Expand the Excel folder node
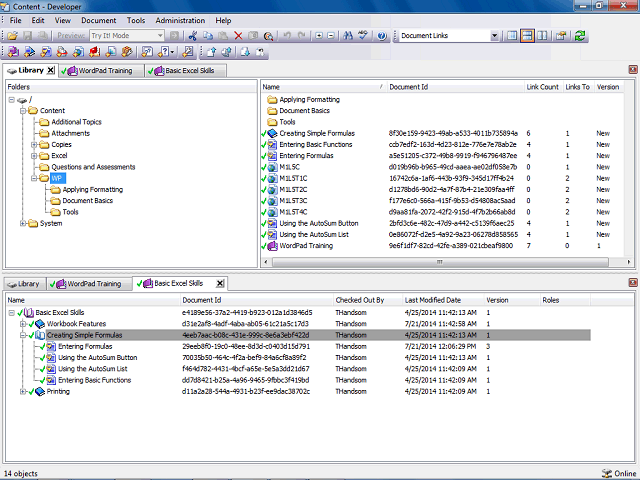This screenshot has width=640, height=480. click(x=34, y=156)
